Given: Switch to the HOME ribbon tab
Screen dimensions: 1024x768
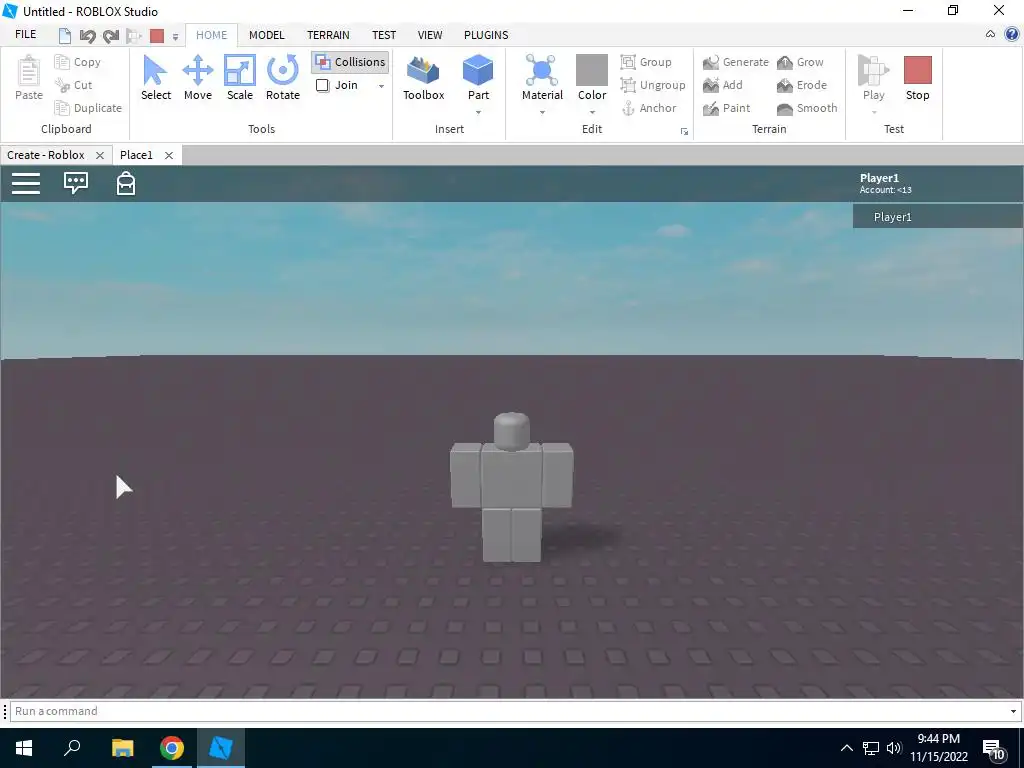Looking at the screenshot, I should (212, 35).
